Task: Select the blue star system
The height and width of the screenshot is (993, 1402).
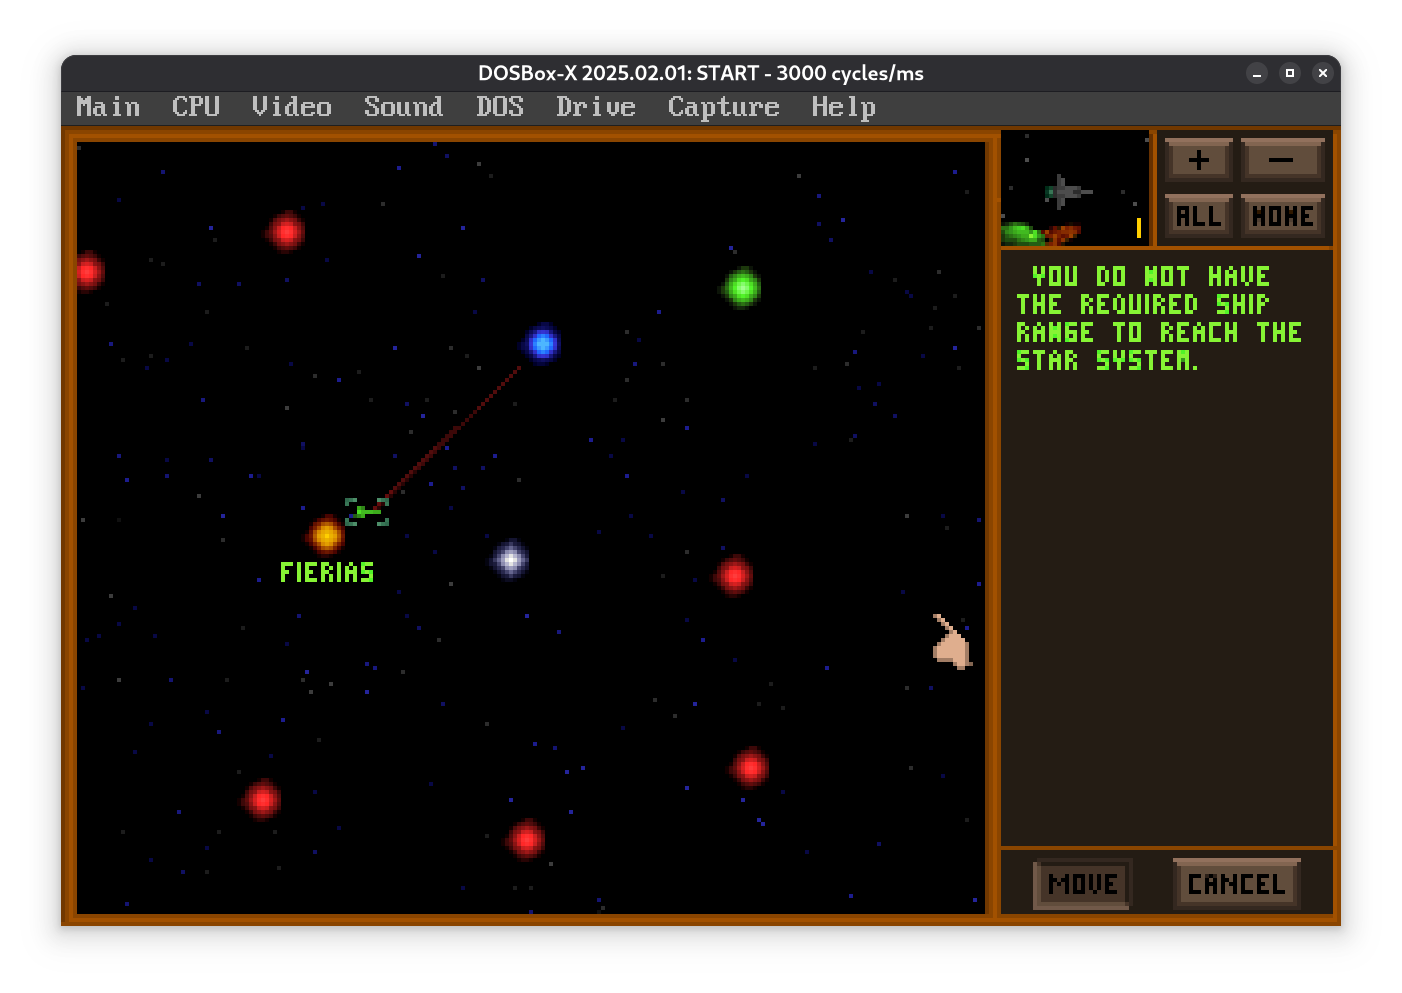Action: point(542,344)
